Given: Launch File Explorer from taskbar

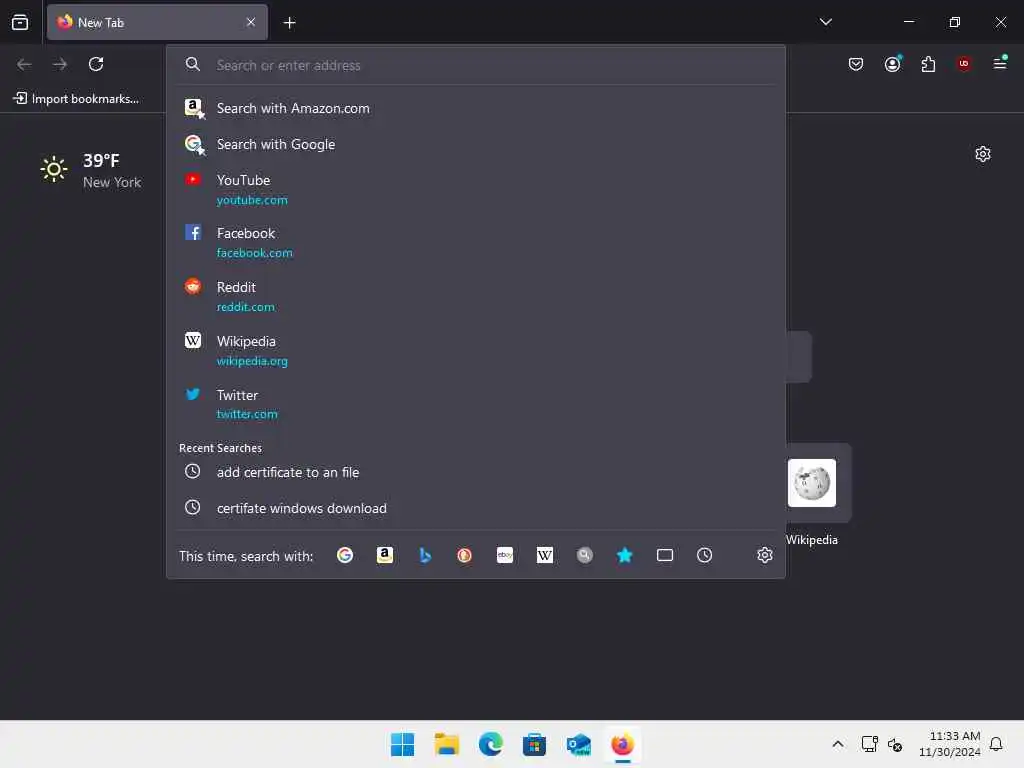Looking at the screenshot, I should click(447, 744).
